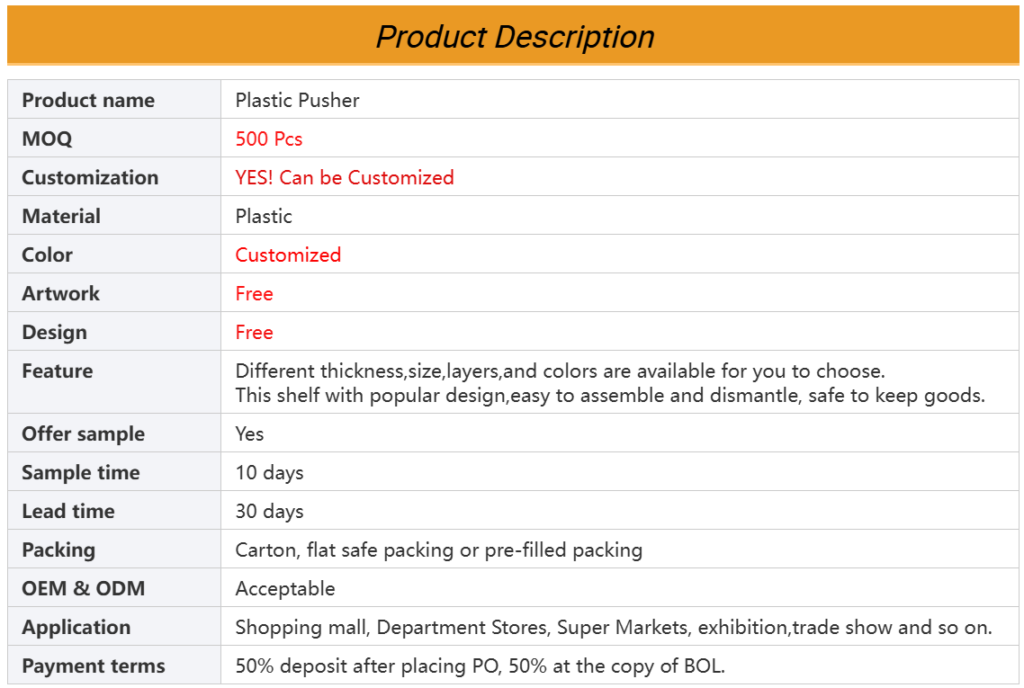Click the Offer sample row label
Screen dimensions: 1024x688
[83, 433]
